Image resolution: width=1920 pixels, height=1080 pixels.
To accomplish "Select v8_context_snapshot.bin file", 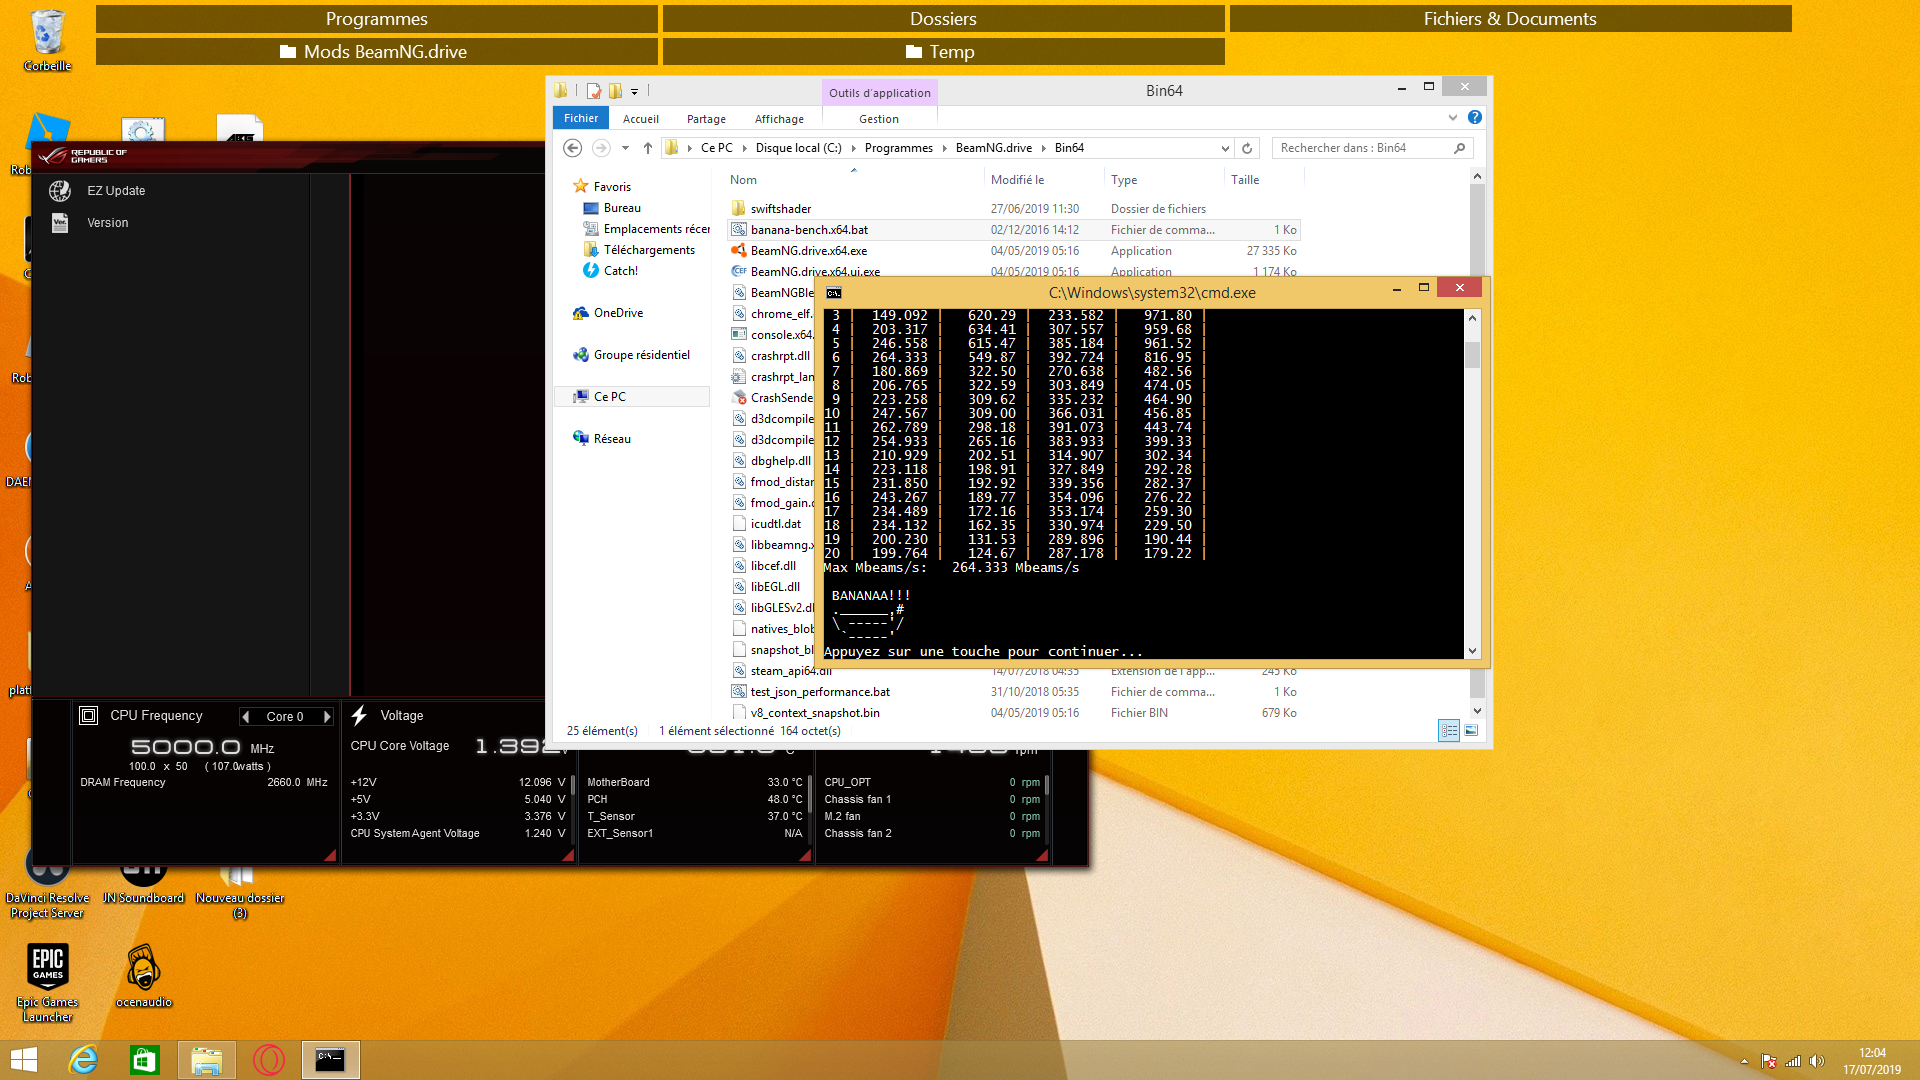I will [815, 713].
